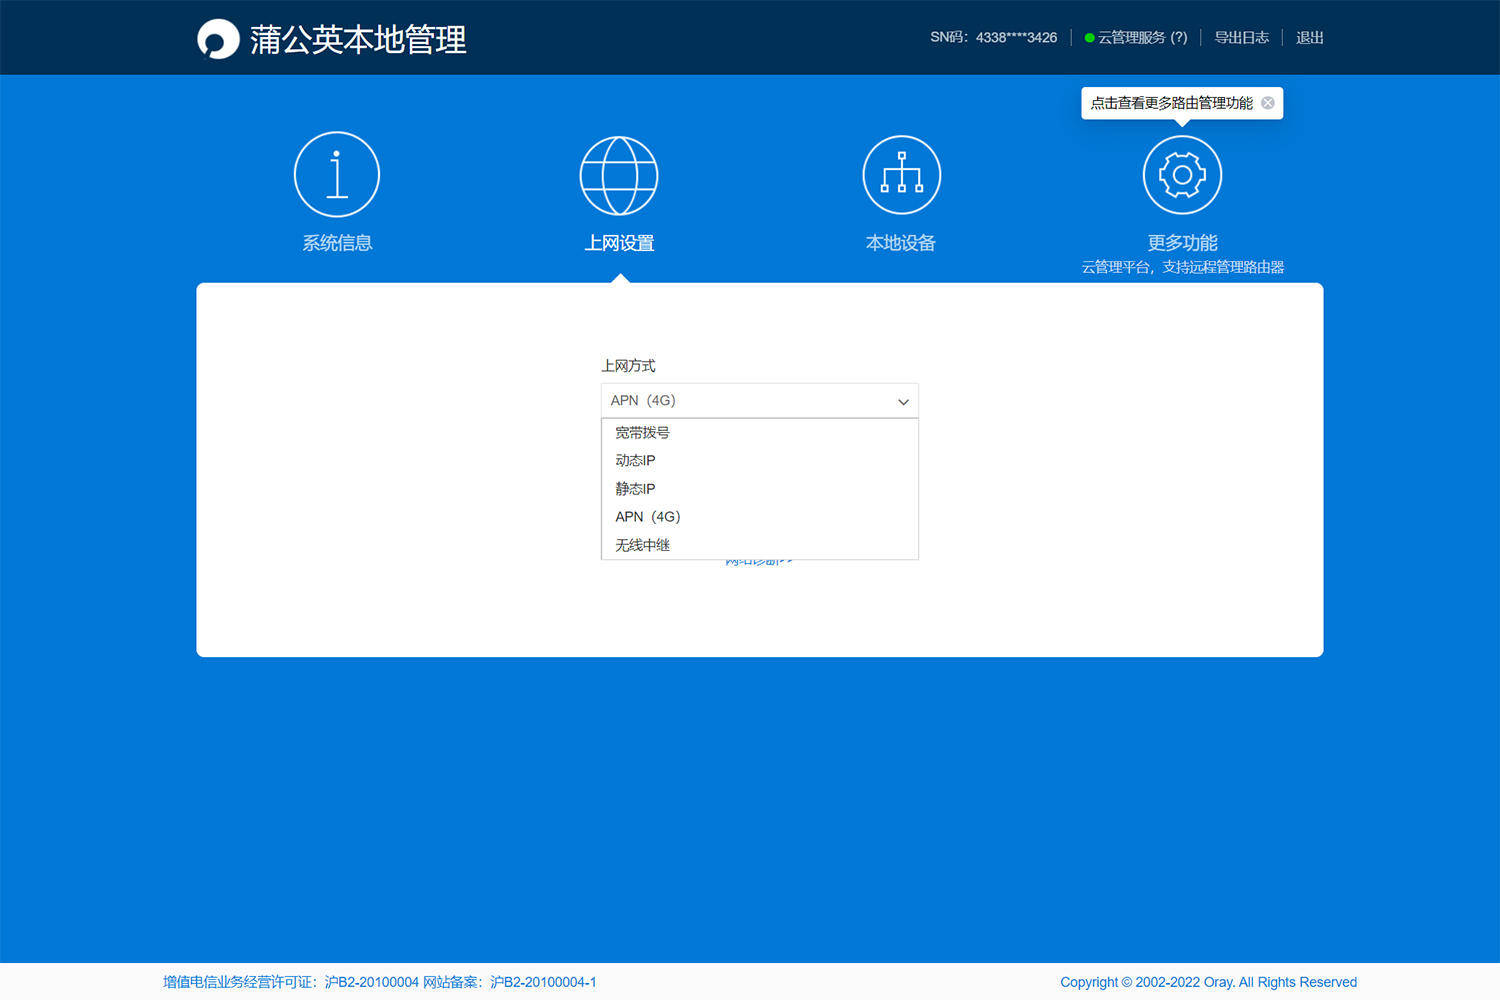The height and width of the screenshot is (1000, 1500).
Task: Select the 静态IP option in list
Action: [x=635, y=489]
